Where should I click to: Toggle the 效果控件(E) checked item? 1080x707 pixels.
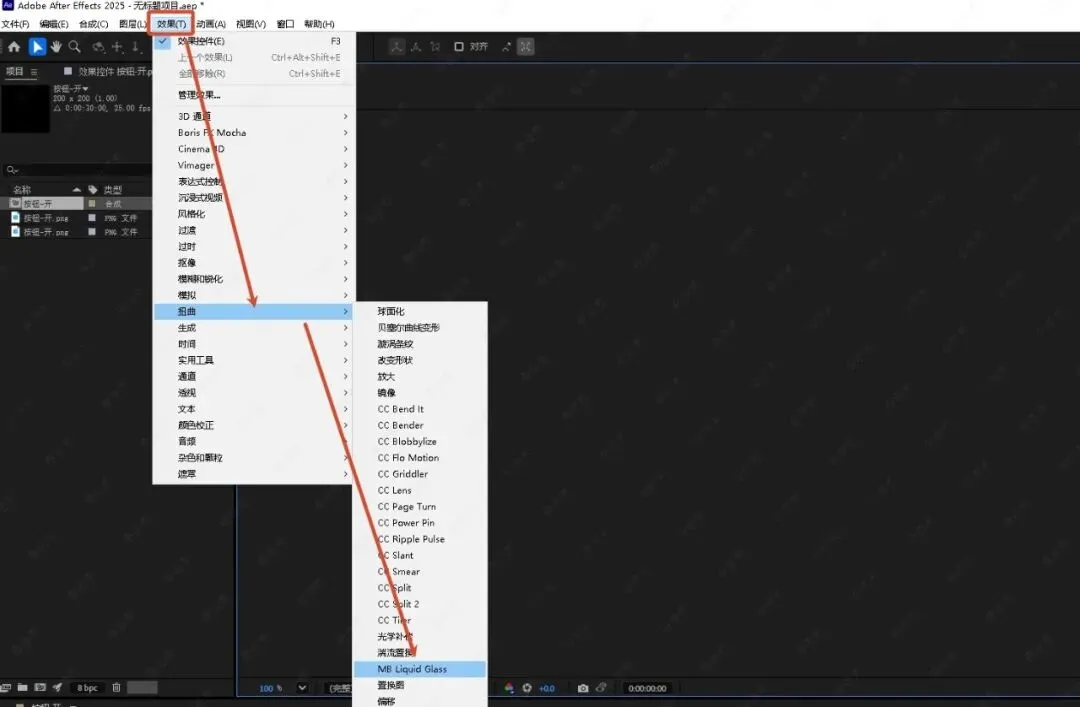(x=254, y=41)
